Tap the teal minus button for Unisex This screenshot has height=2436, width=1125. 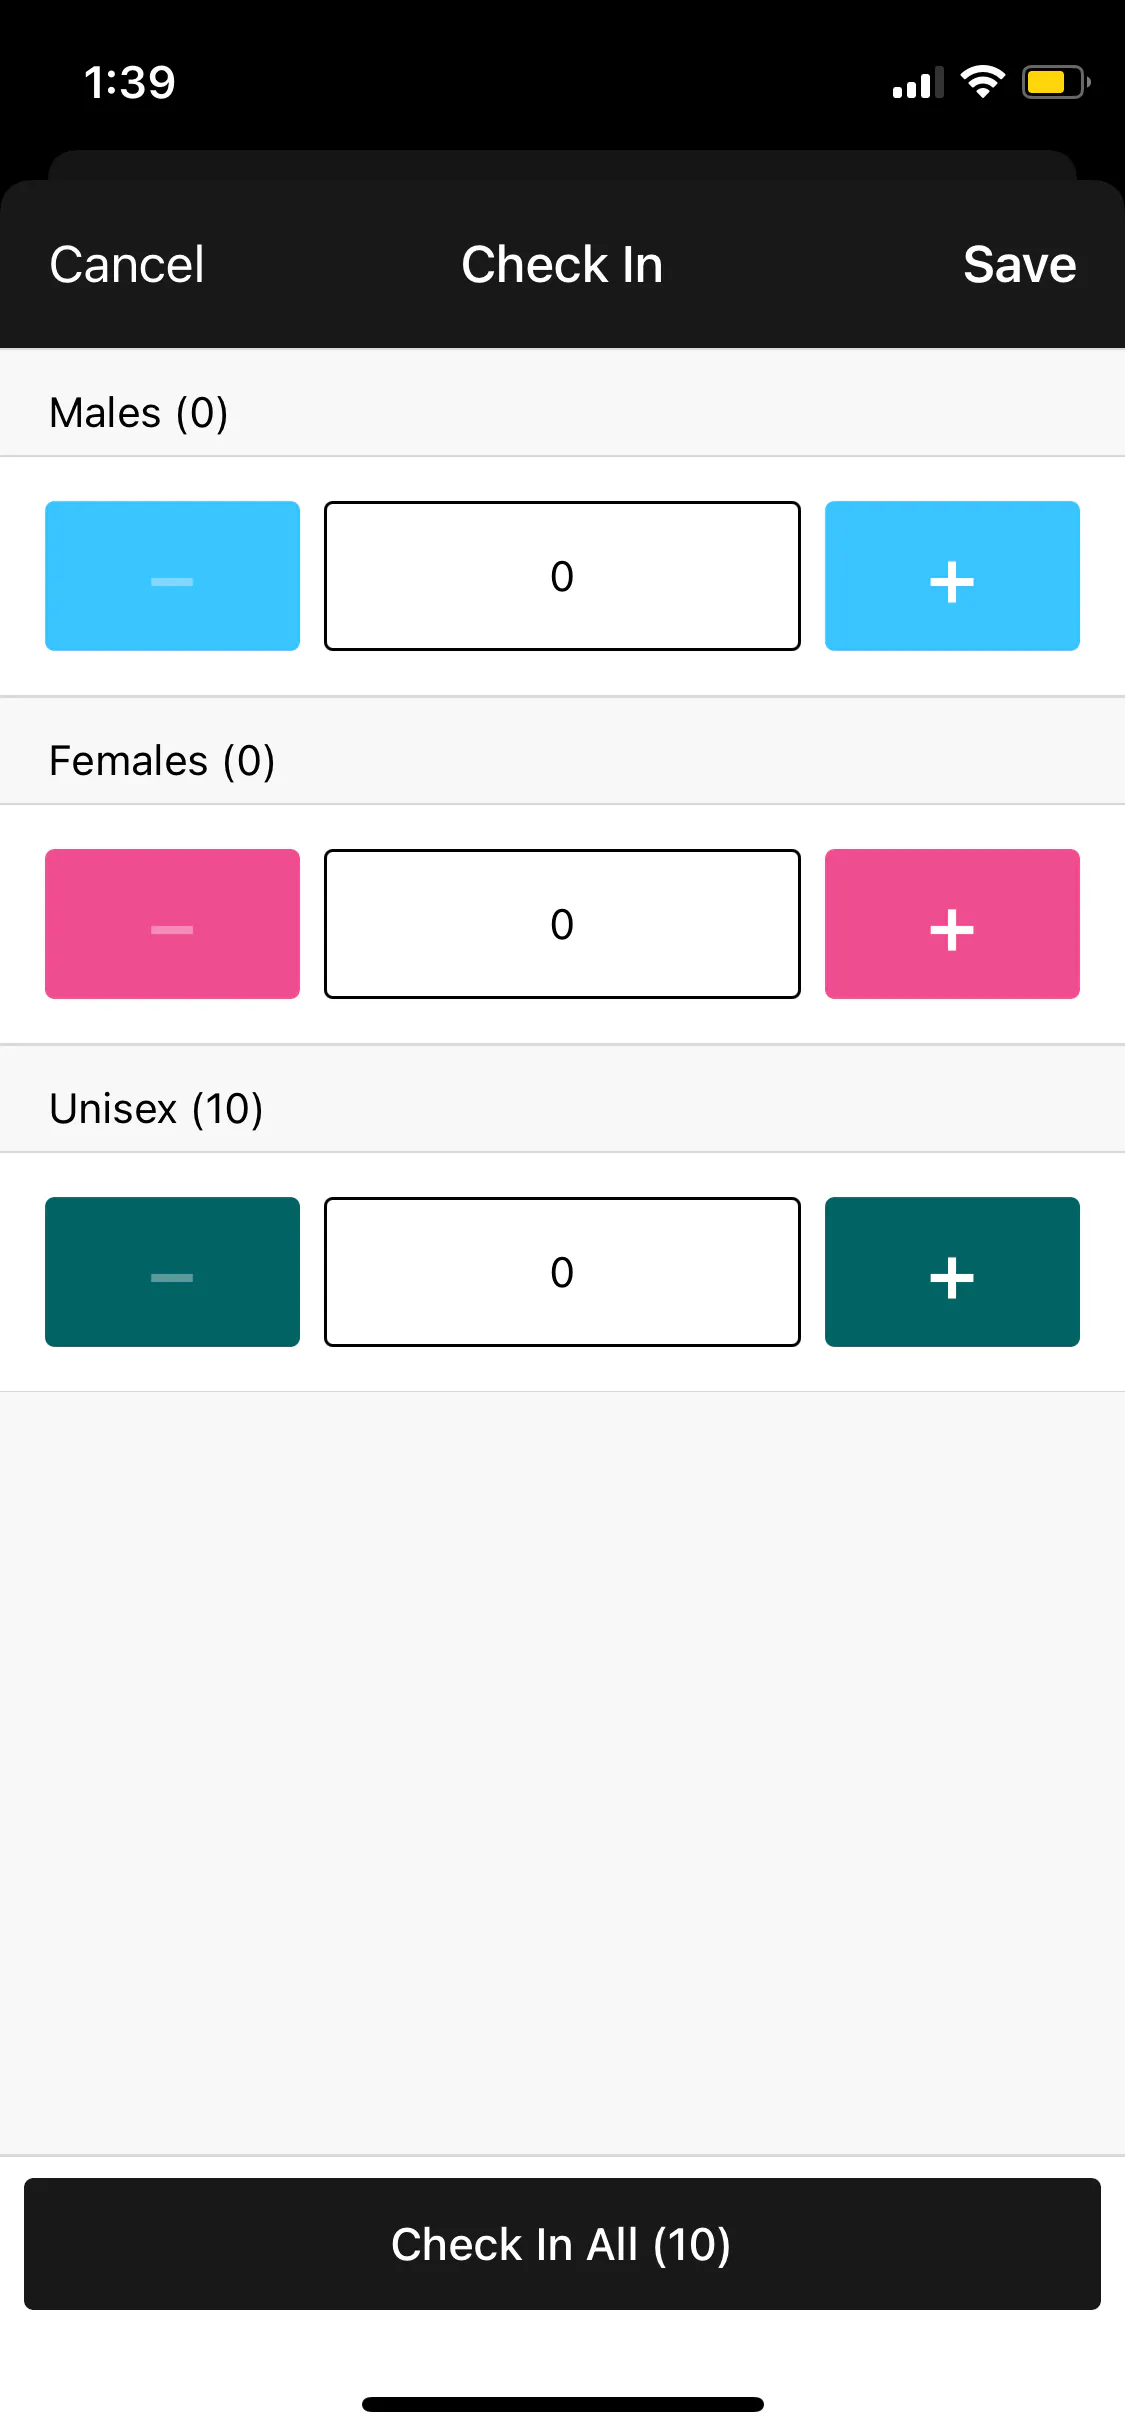point(172,1272)
